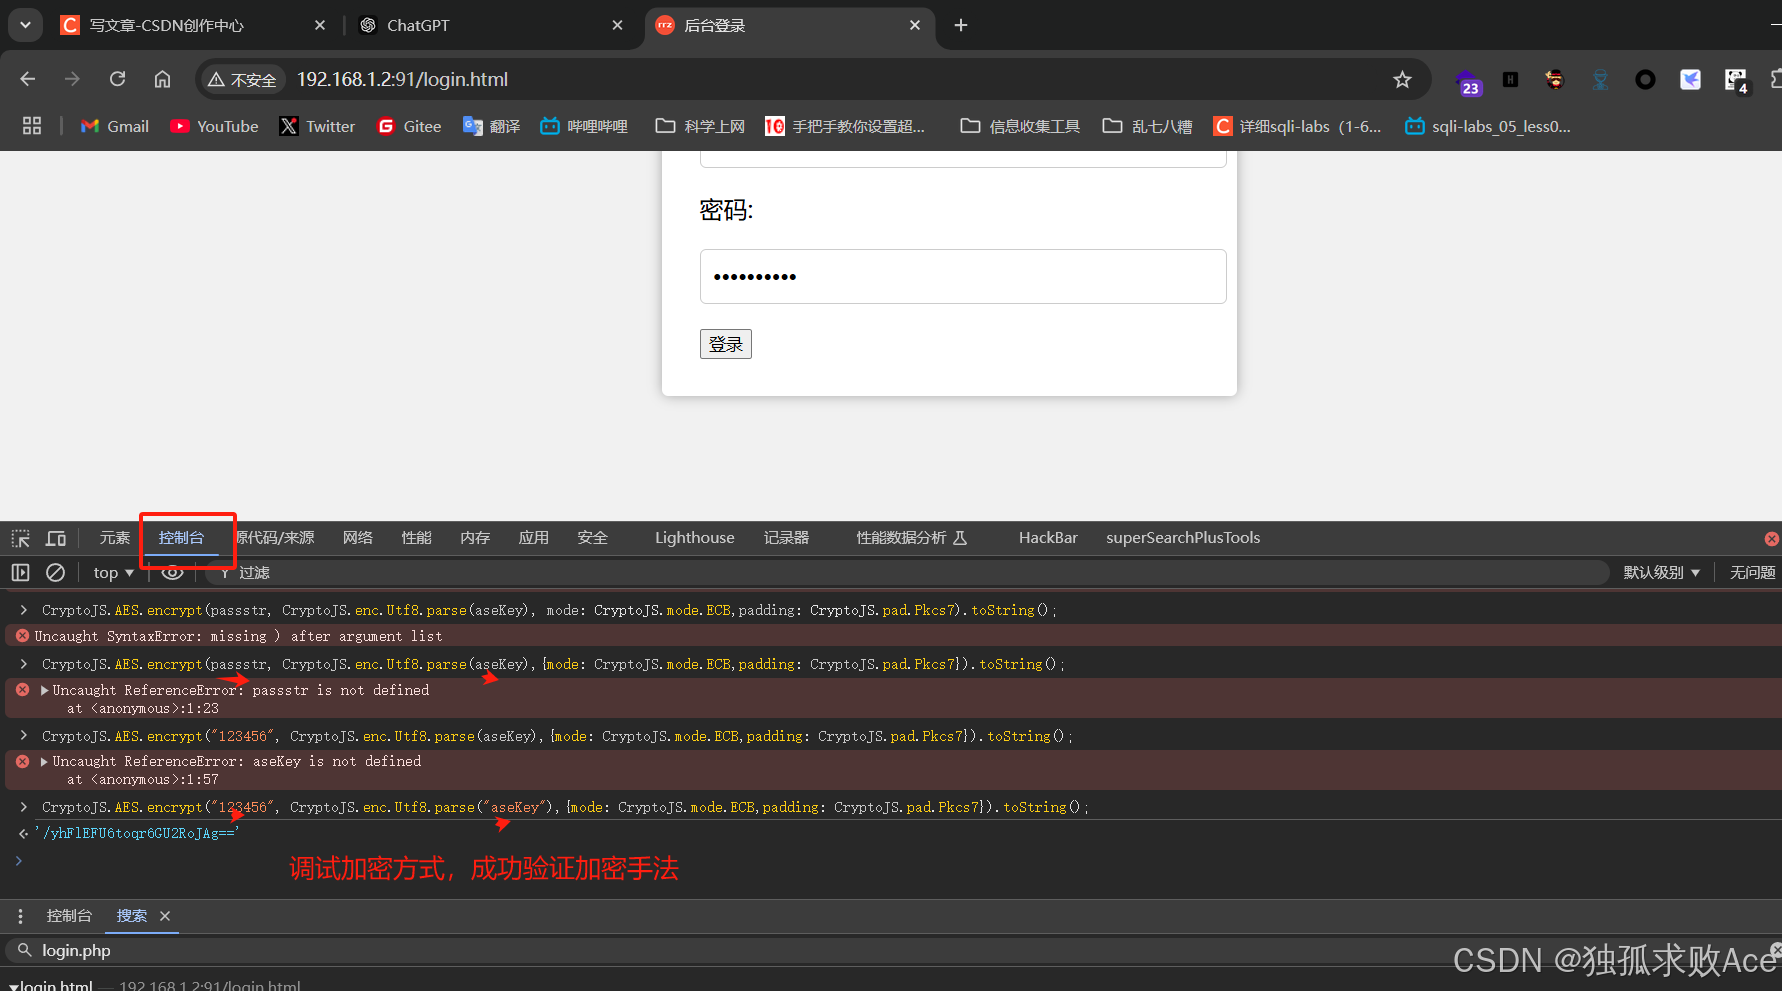
Task: Open the more options three-dot menu in console drawer
Action: [x=20, y=916]
